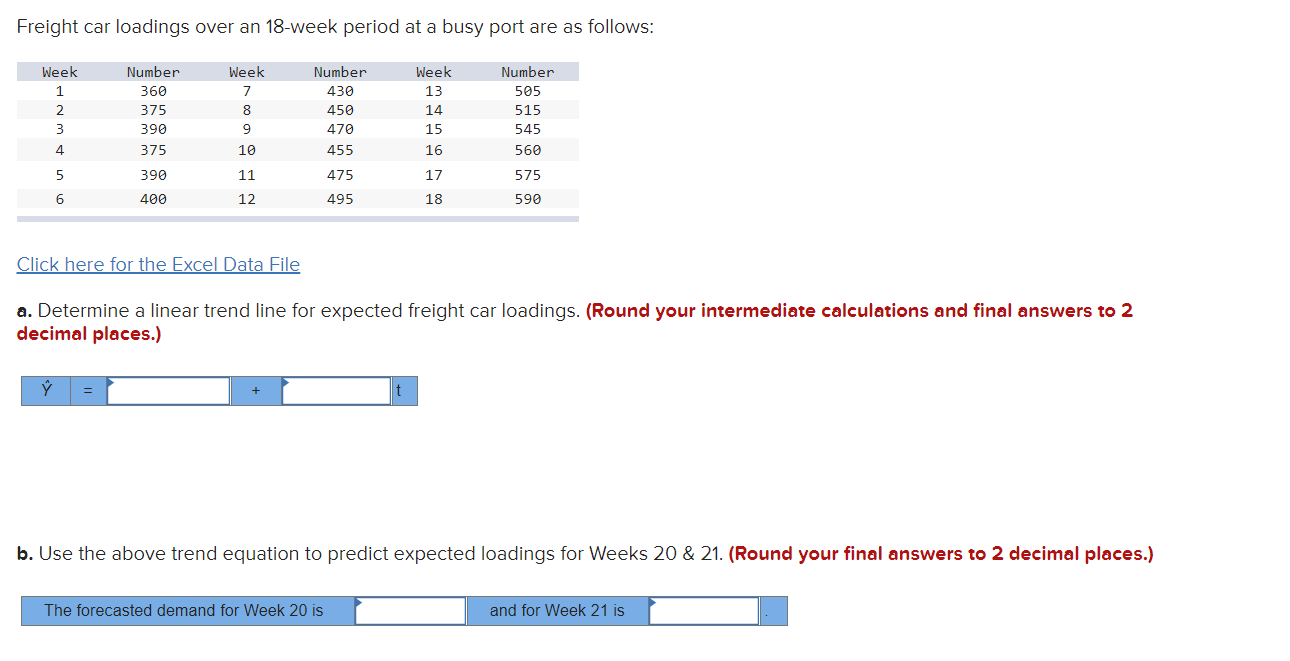Image resolution: width=1290 pixels, height=661 pixels.
Task: Select the table cell showing 430
Action: [x=340, y=90]
